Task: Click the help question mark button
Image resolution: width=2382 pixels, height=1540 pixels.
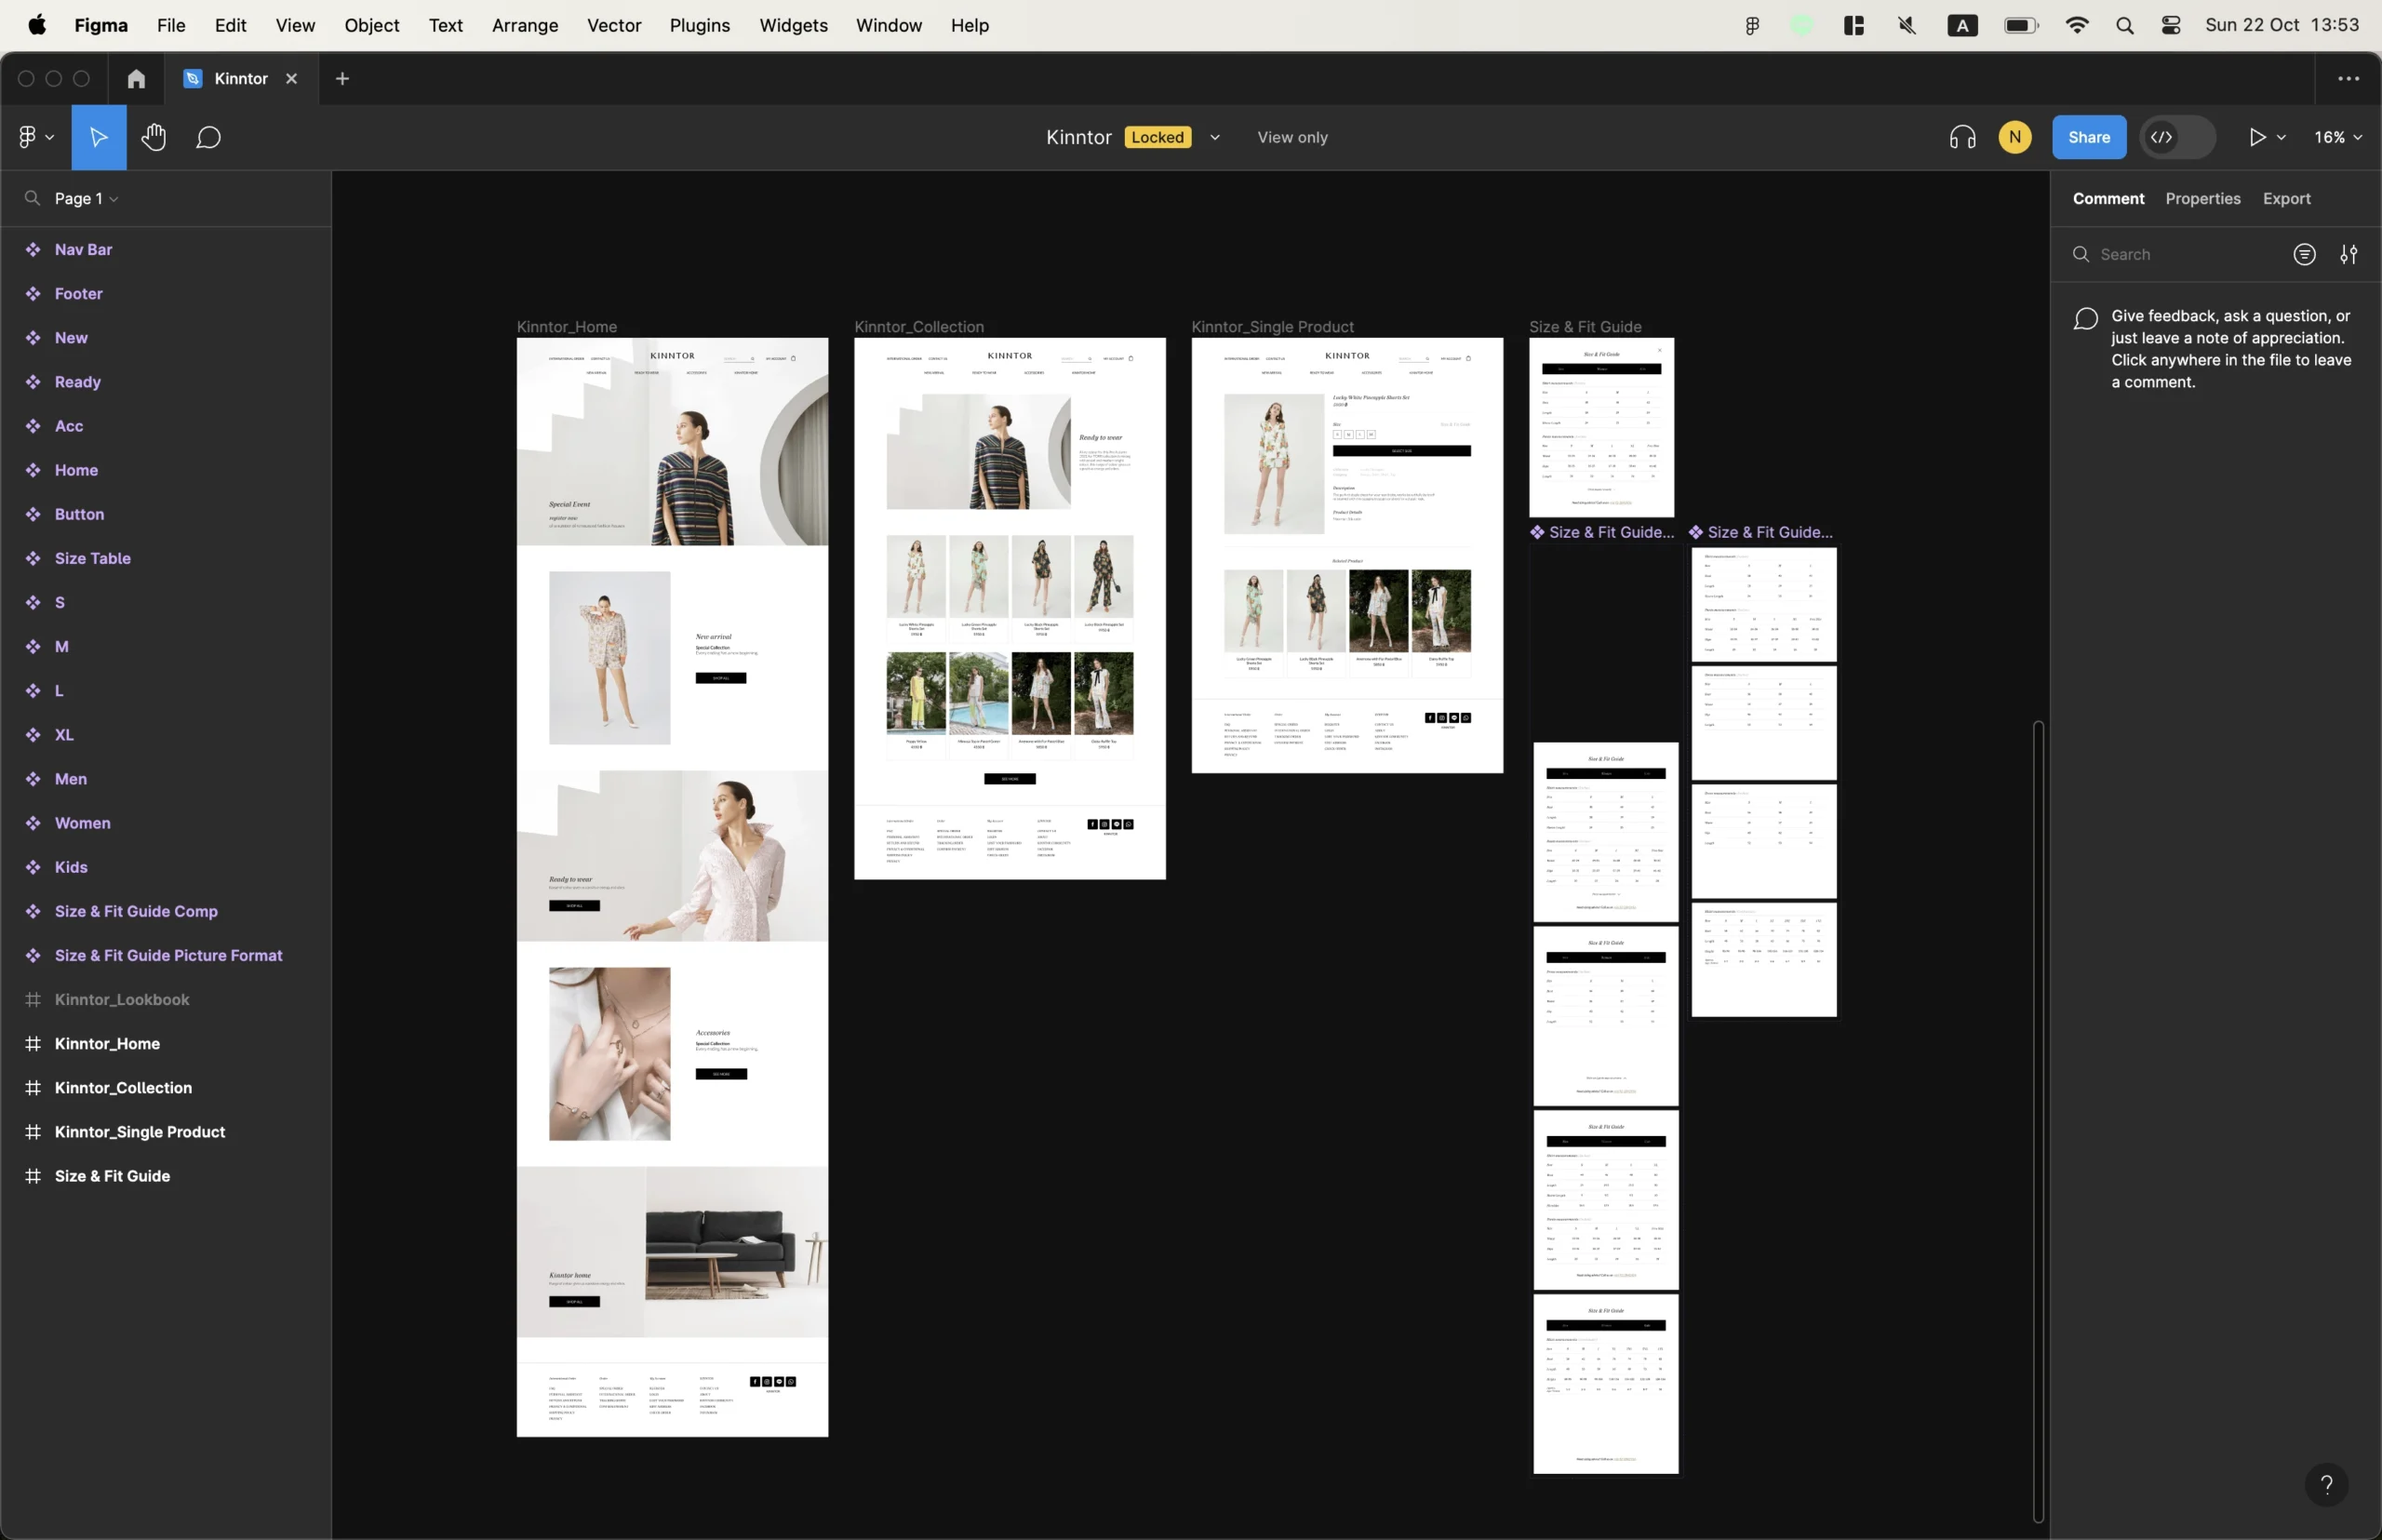Action: click(x=2326, y=1484)
